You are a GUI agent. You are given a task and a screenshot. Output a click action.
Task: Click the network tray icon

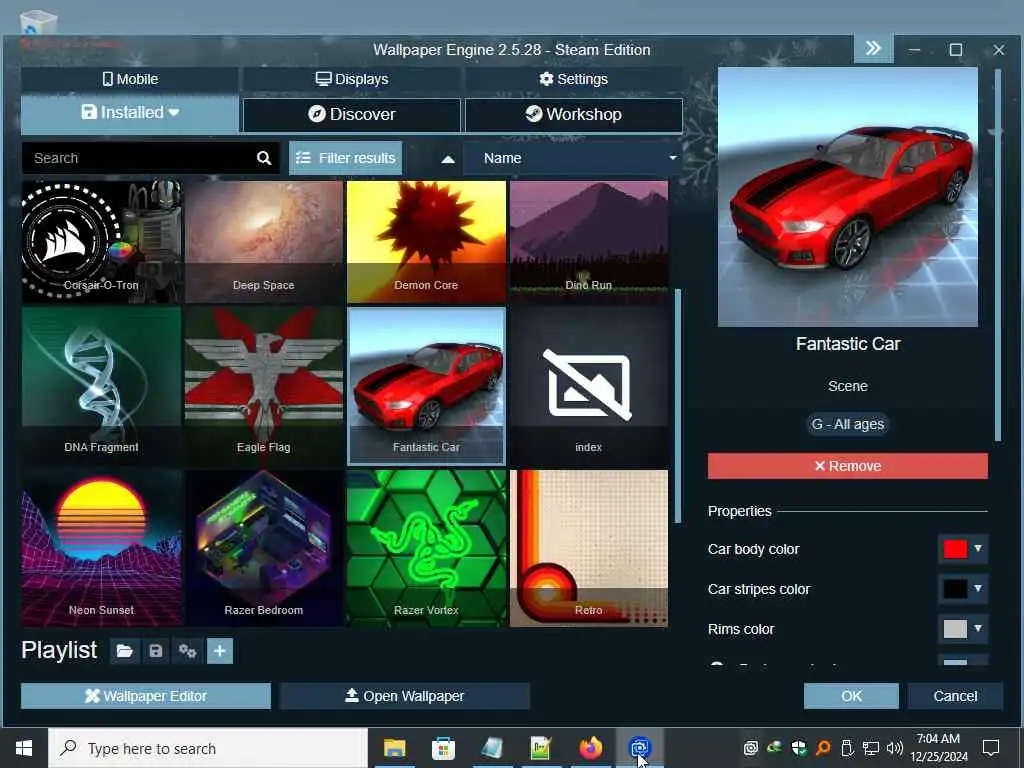click(871, 748)
